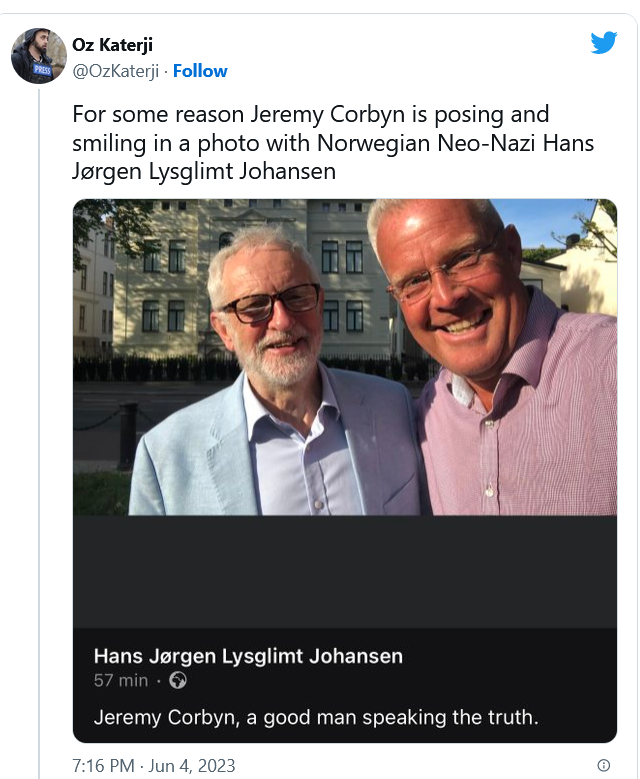
Task: Click the dark blank area below the photo
Action: pos(345,571)
